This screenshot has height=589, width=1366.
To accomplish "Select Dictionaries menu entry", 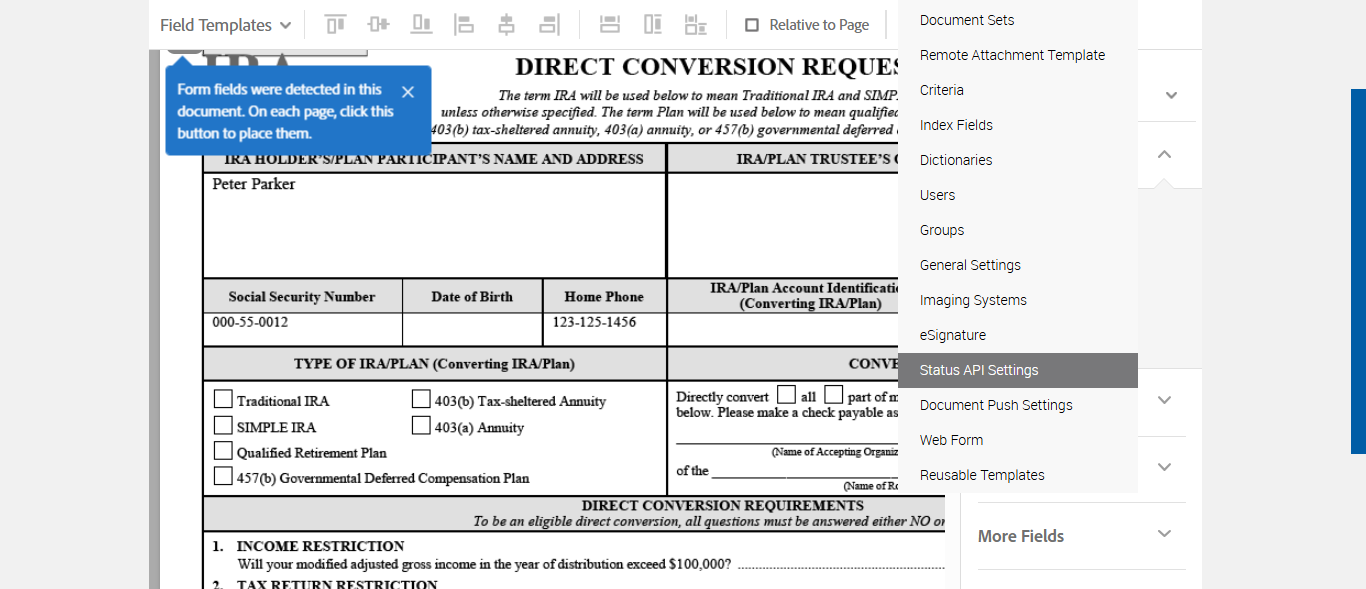I will 1018,160.
